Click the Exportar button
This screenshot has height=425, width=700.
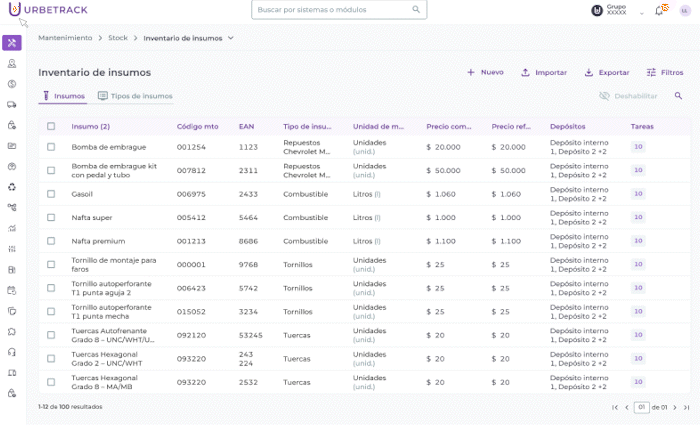click(x=607, y=72)
